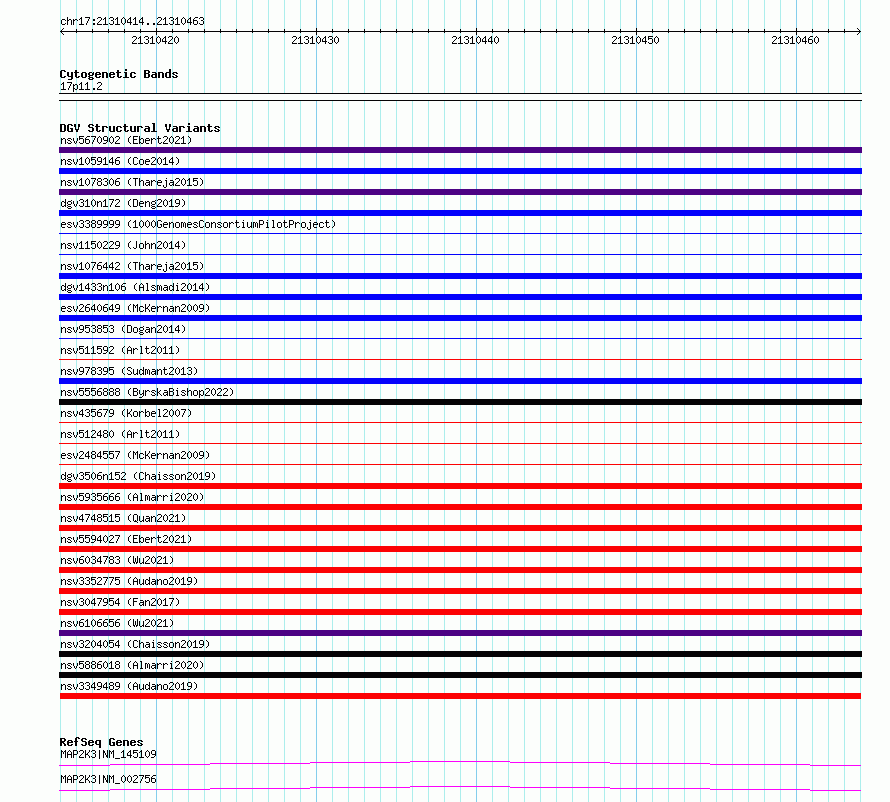Click nsv5594027 (Ebert2021) label
The width and height of the screenshot is (890, 802).
[x=126, y=539]
